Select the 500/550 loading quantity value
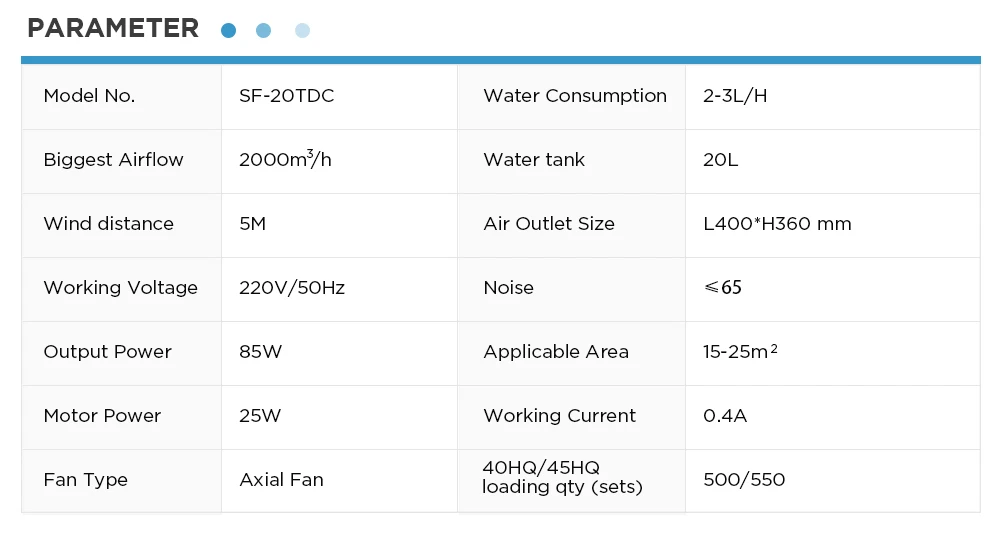 (744, 479)
